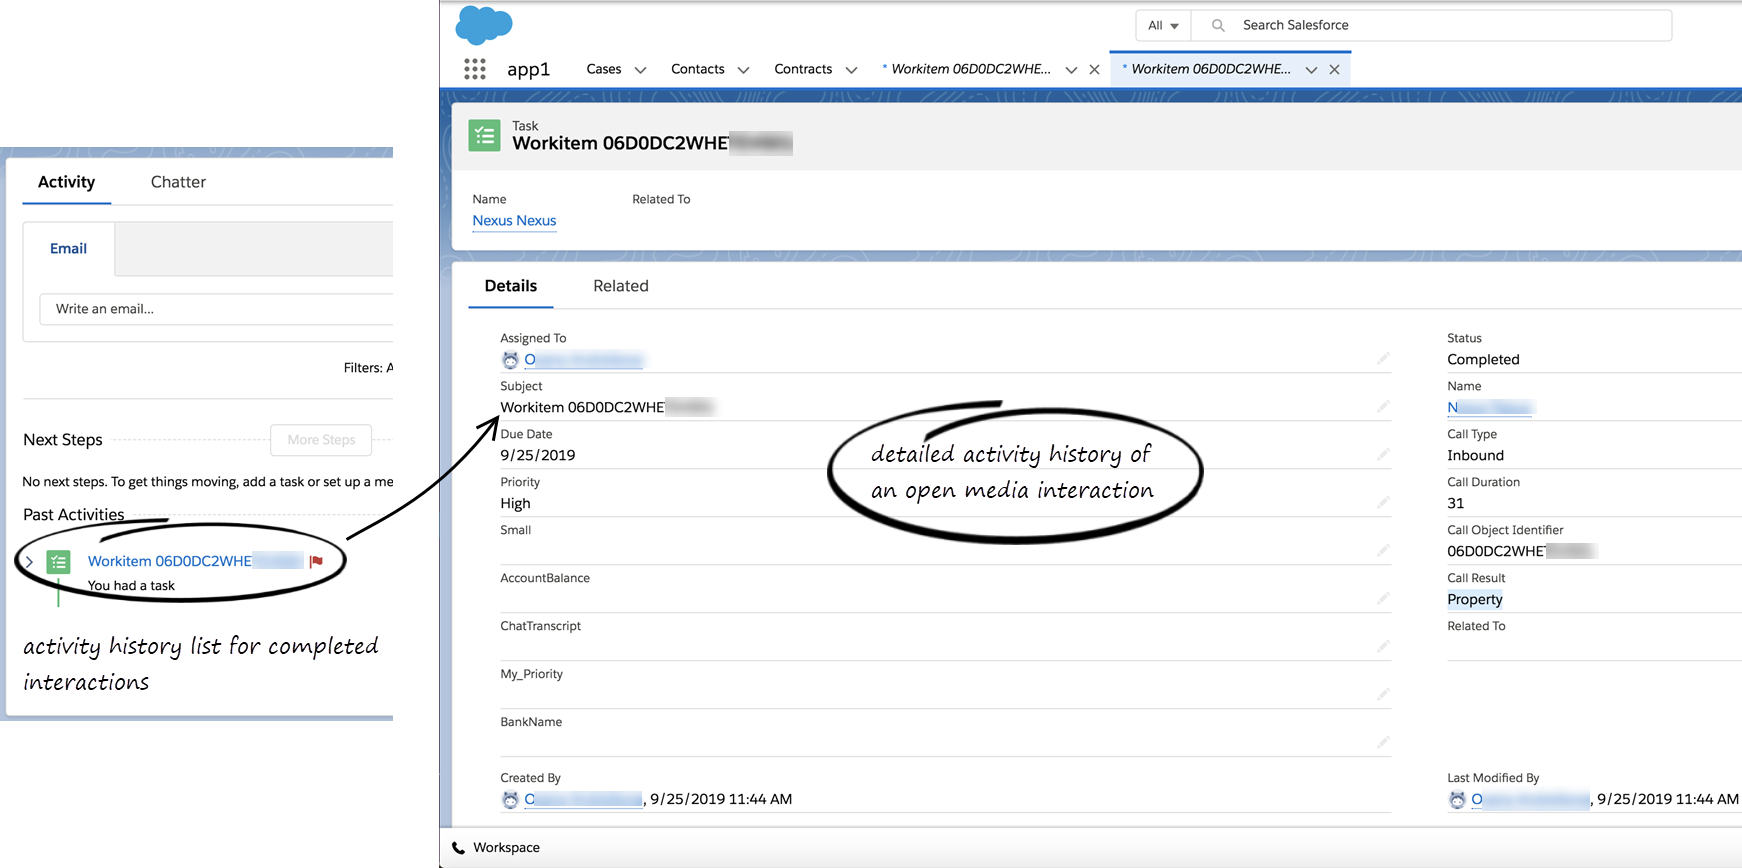Click the Salesforce cloud logo
Image resolution: width=1742 pixels, height=868 pixels.
(x=484, y=25)
